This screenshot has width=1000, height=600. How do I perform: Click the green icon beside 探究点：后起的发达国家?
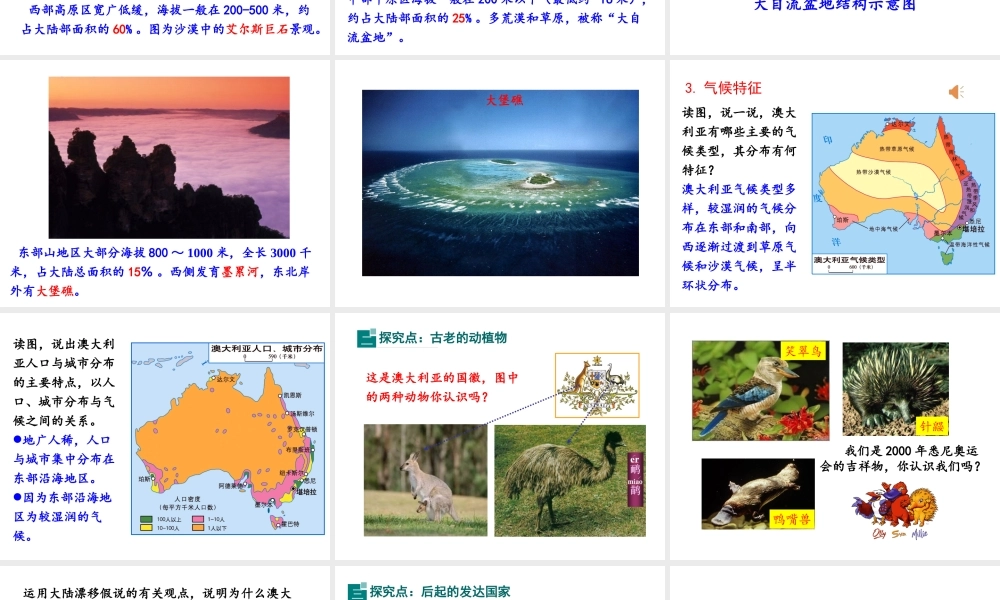[x=357, y=591]
